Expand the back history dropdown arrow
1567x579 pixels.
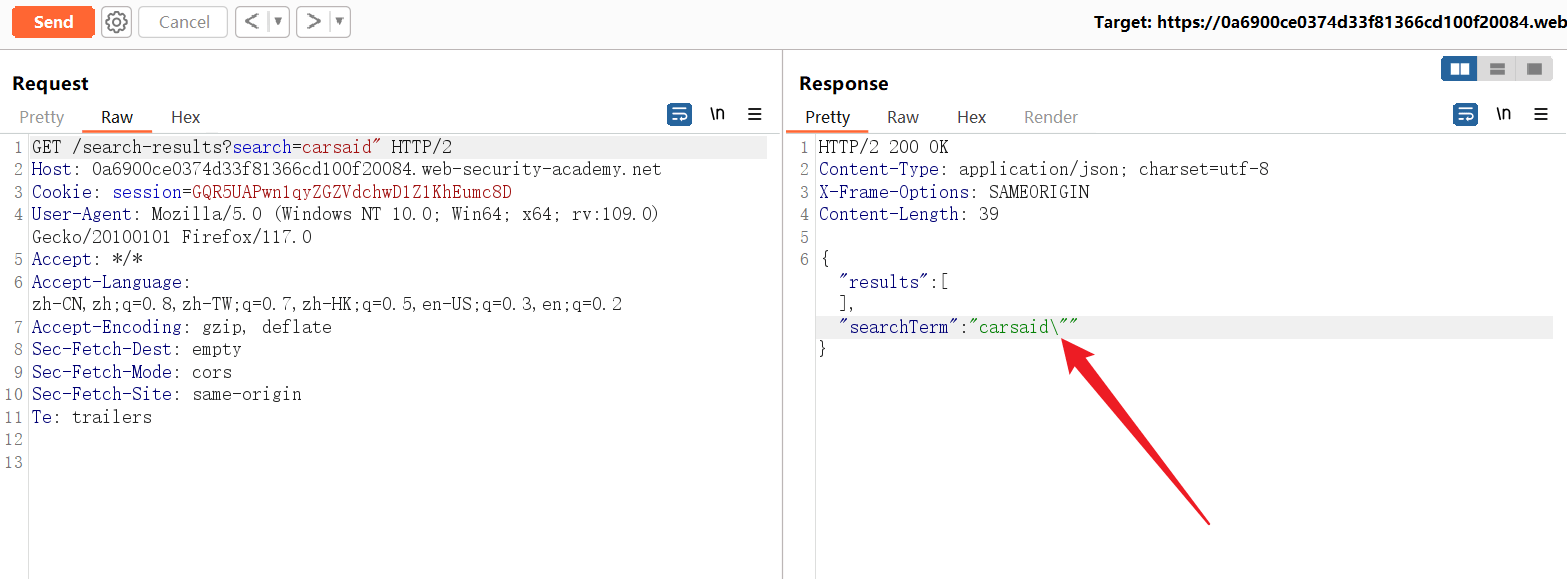pyautogui.click(x=278, y=22)
